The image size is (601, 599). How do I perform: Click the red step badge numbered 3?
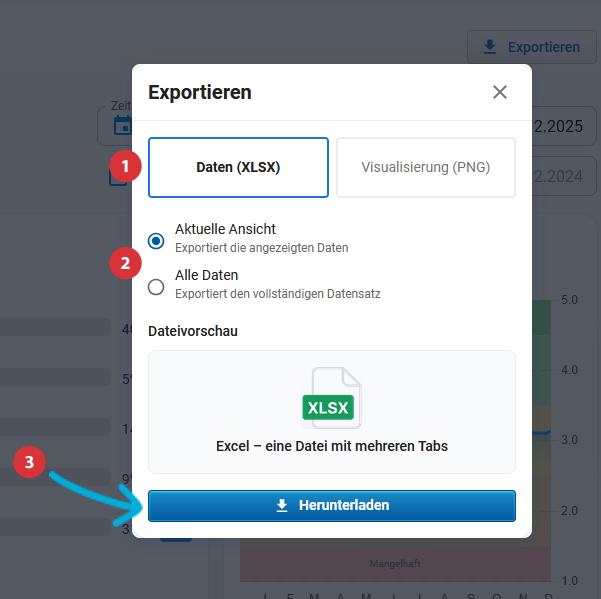[x=30, y=462]
